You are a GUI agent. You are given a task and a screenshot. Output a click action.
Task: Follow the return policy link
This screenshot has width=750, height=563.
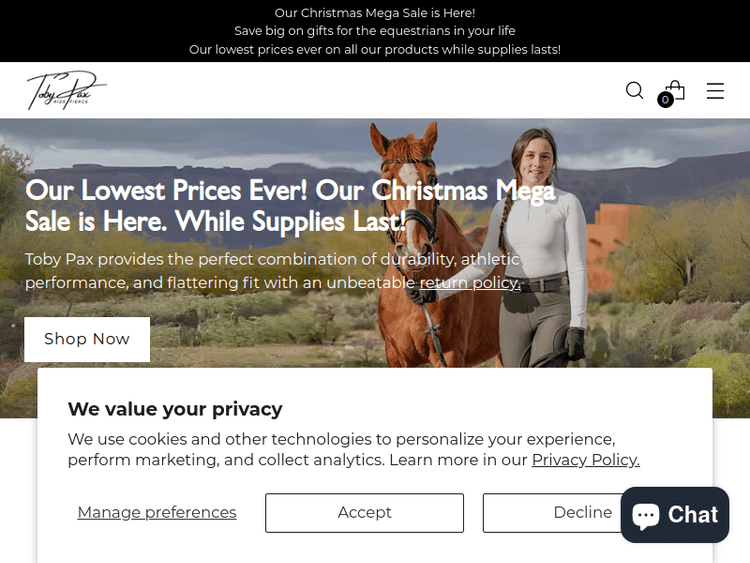click(470, 283)
